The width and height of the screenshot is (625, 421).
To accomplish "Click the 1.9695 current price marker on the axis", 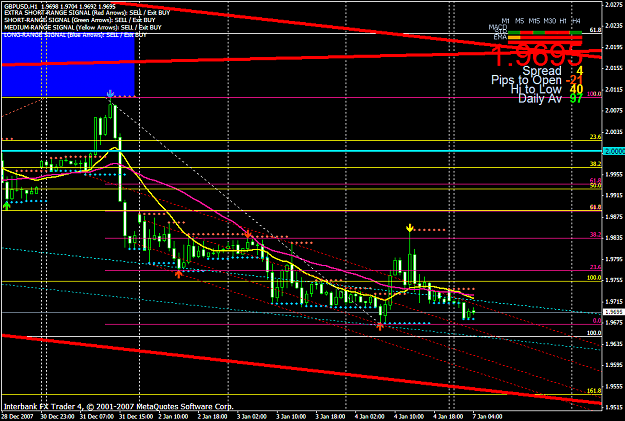I will coord(614,312).
